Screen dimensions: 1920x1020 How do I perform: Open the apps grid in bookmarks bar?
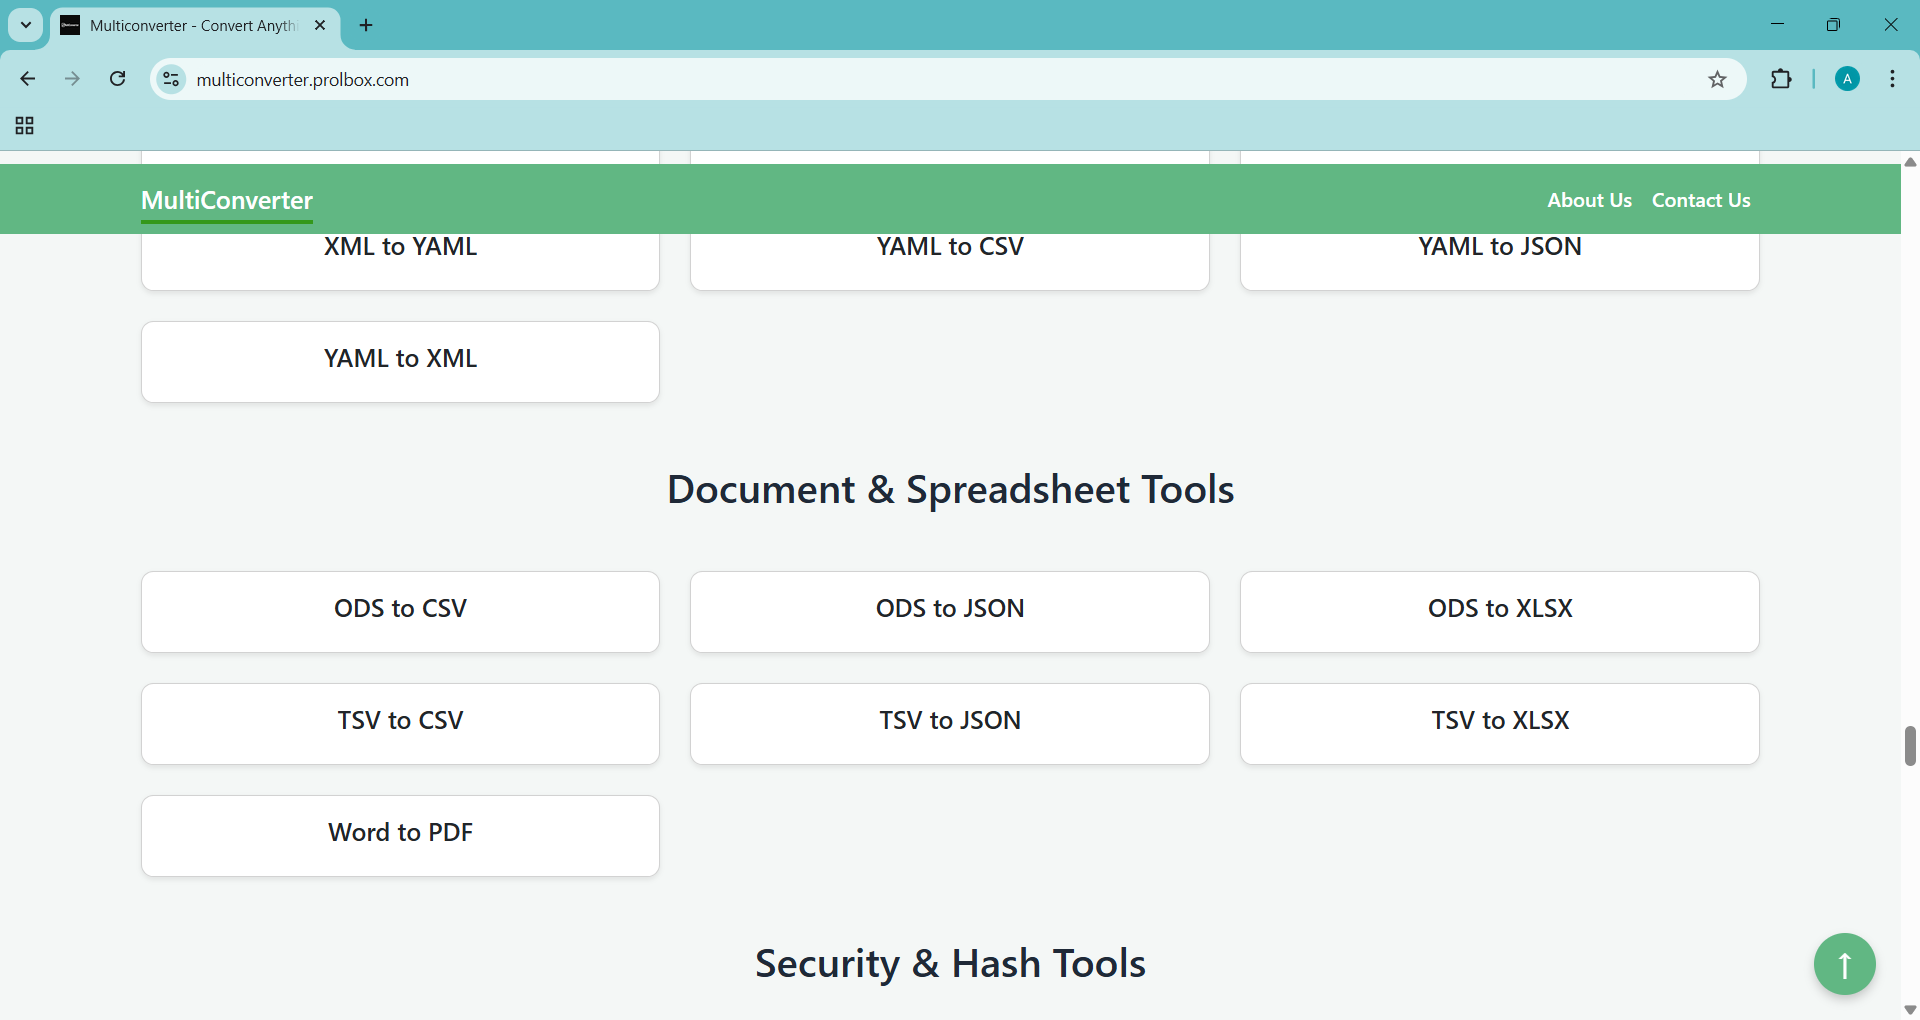pyautogui.click(x=25, y=126)
